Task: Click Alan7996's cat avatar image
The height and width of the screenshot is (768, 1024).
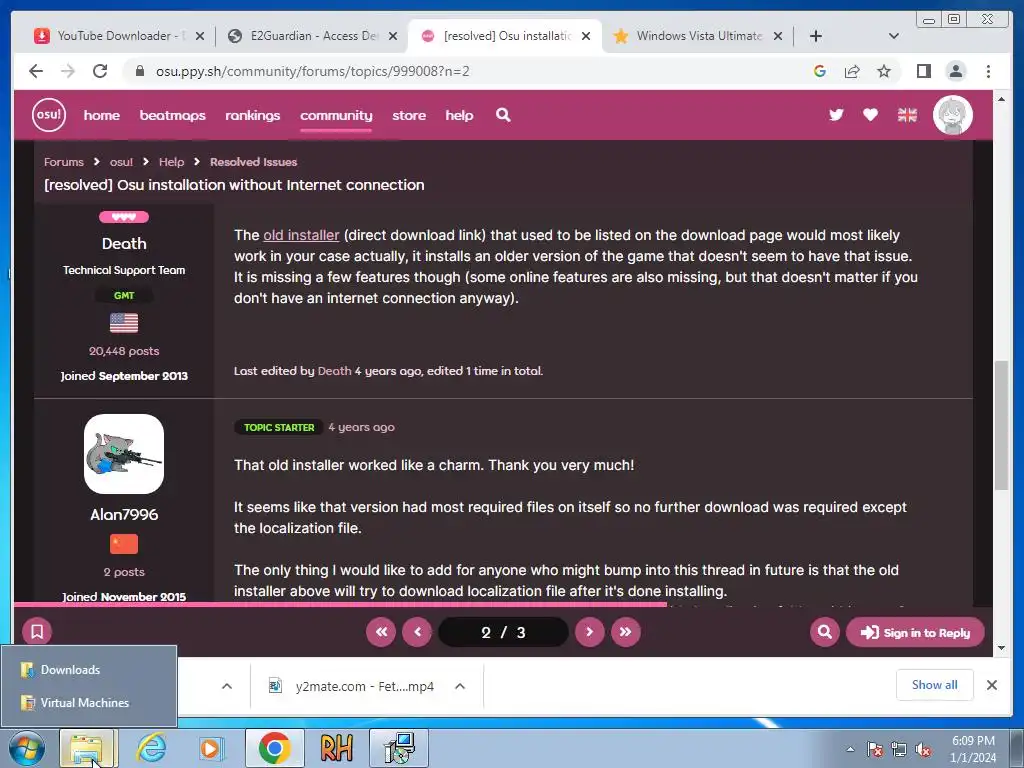Action: click(x=124, y=454)
